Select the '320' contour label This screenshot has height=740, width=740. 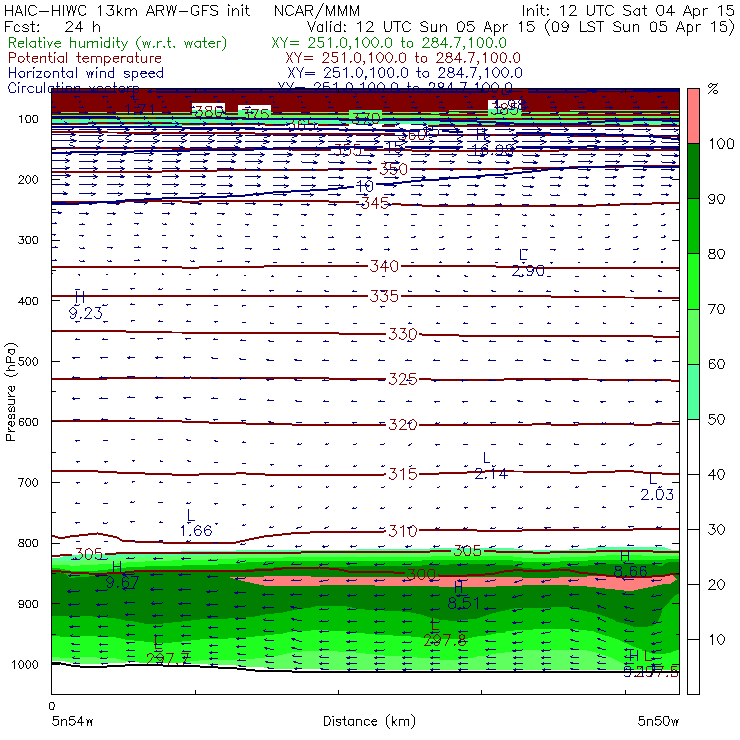(403, 425)
